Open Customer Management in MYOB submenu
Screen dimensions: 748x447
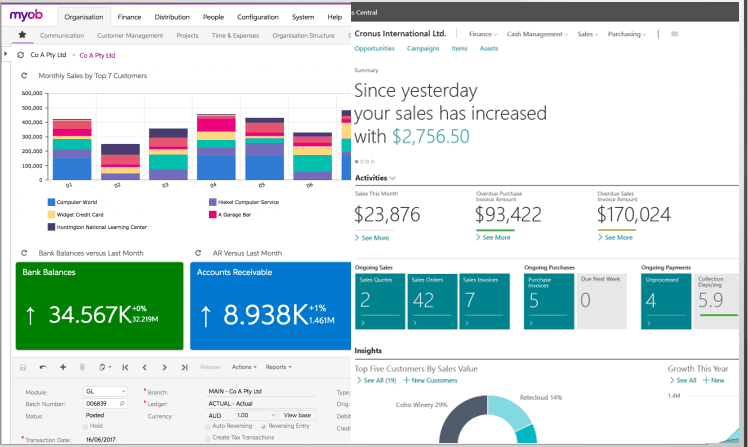[130, 35]
